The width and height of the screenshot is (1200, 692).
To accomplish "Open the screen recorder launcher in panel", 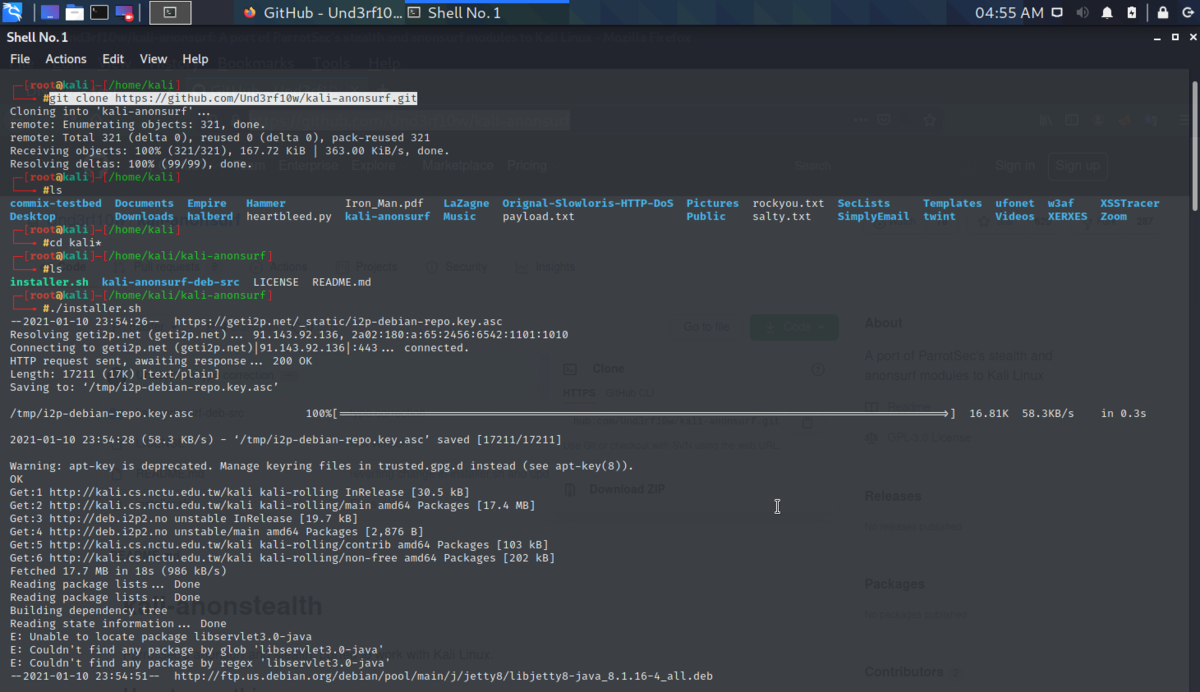I will [x=124, y=13].
